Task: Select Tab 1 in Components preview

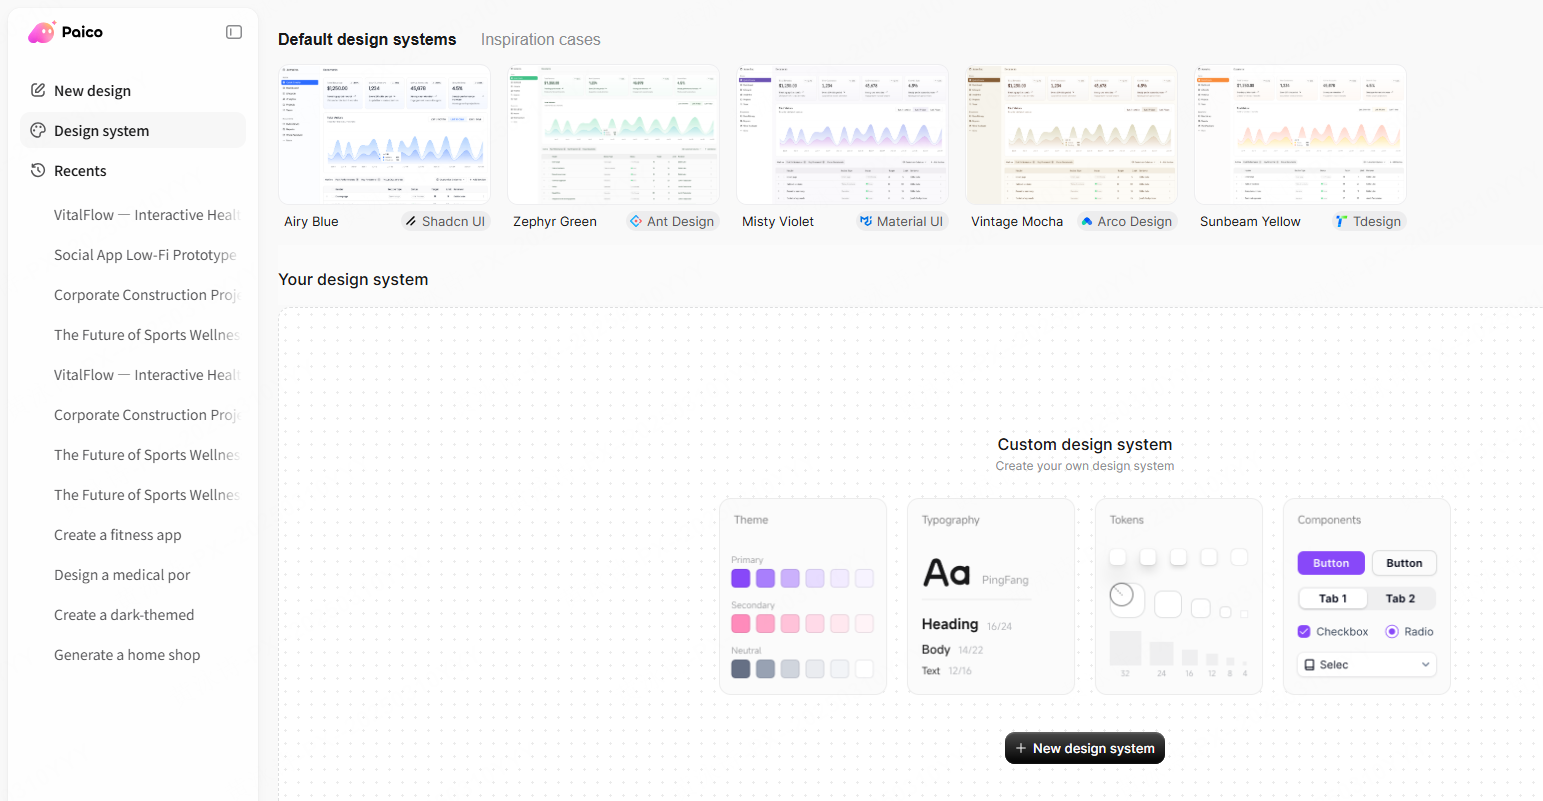Action: tap(1332, 598)
